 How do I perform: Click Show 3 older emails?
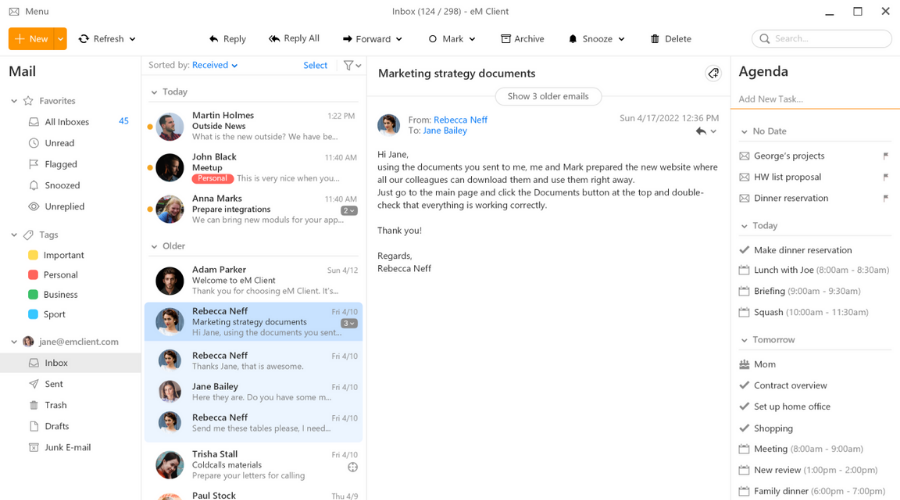tap(548, 96)
